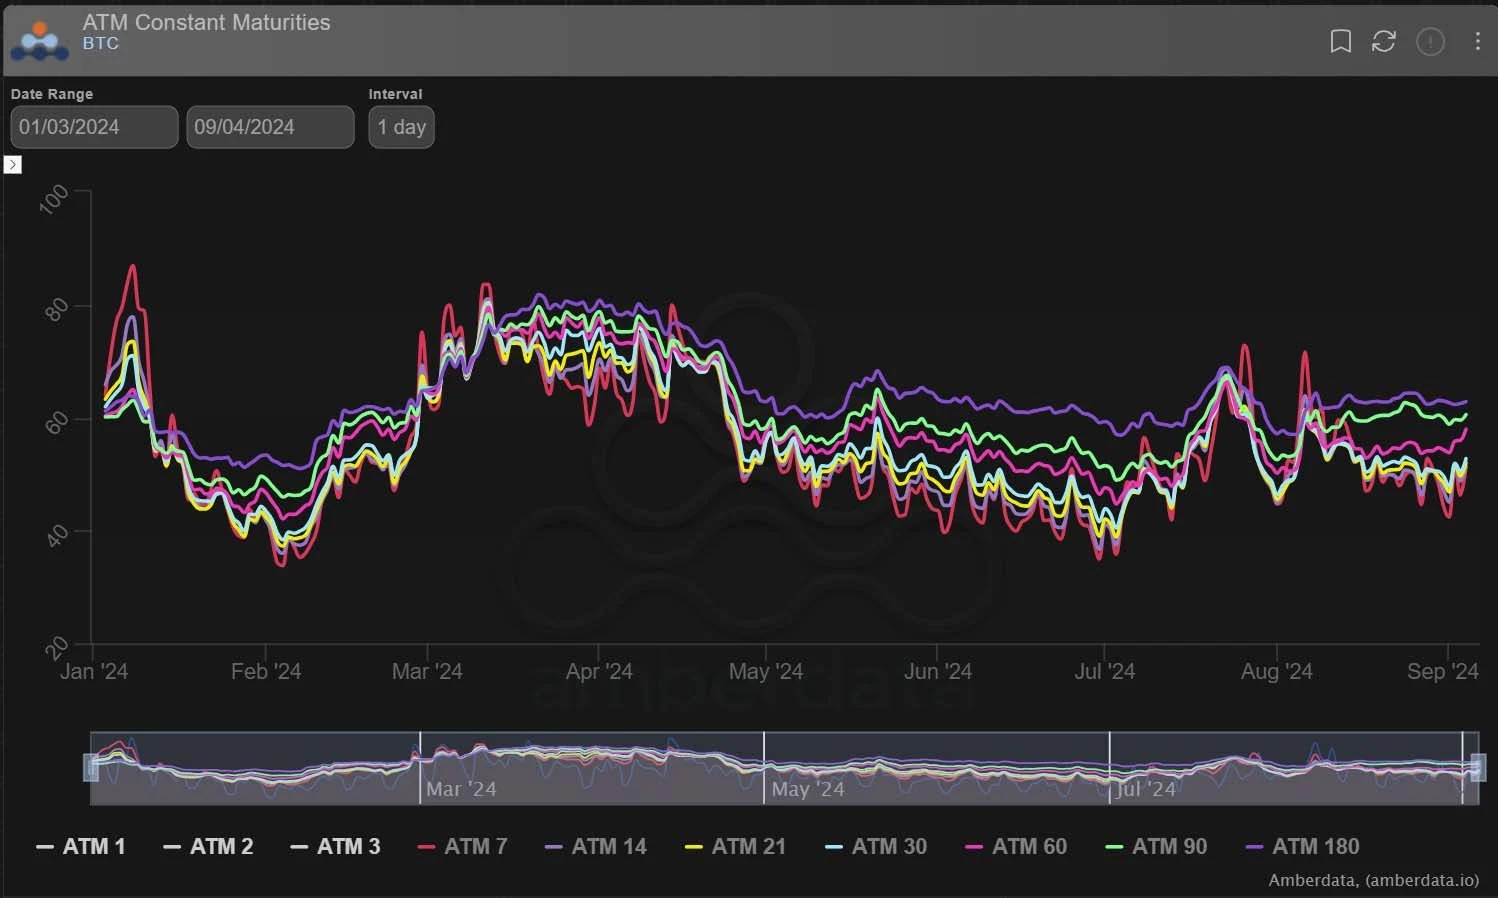Click the ATM Constant Maturities title
This screenshot has height=898, width=1498.
click(x=206, y=22)
